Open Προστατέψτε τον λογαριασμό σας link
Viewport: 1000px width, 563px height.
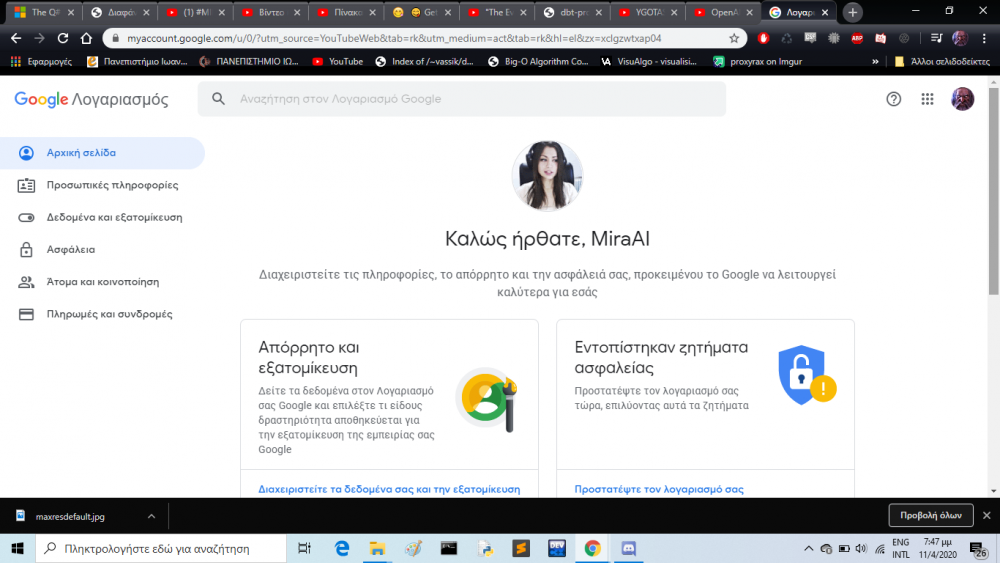coord(659,489)
